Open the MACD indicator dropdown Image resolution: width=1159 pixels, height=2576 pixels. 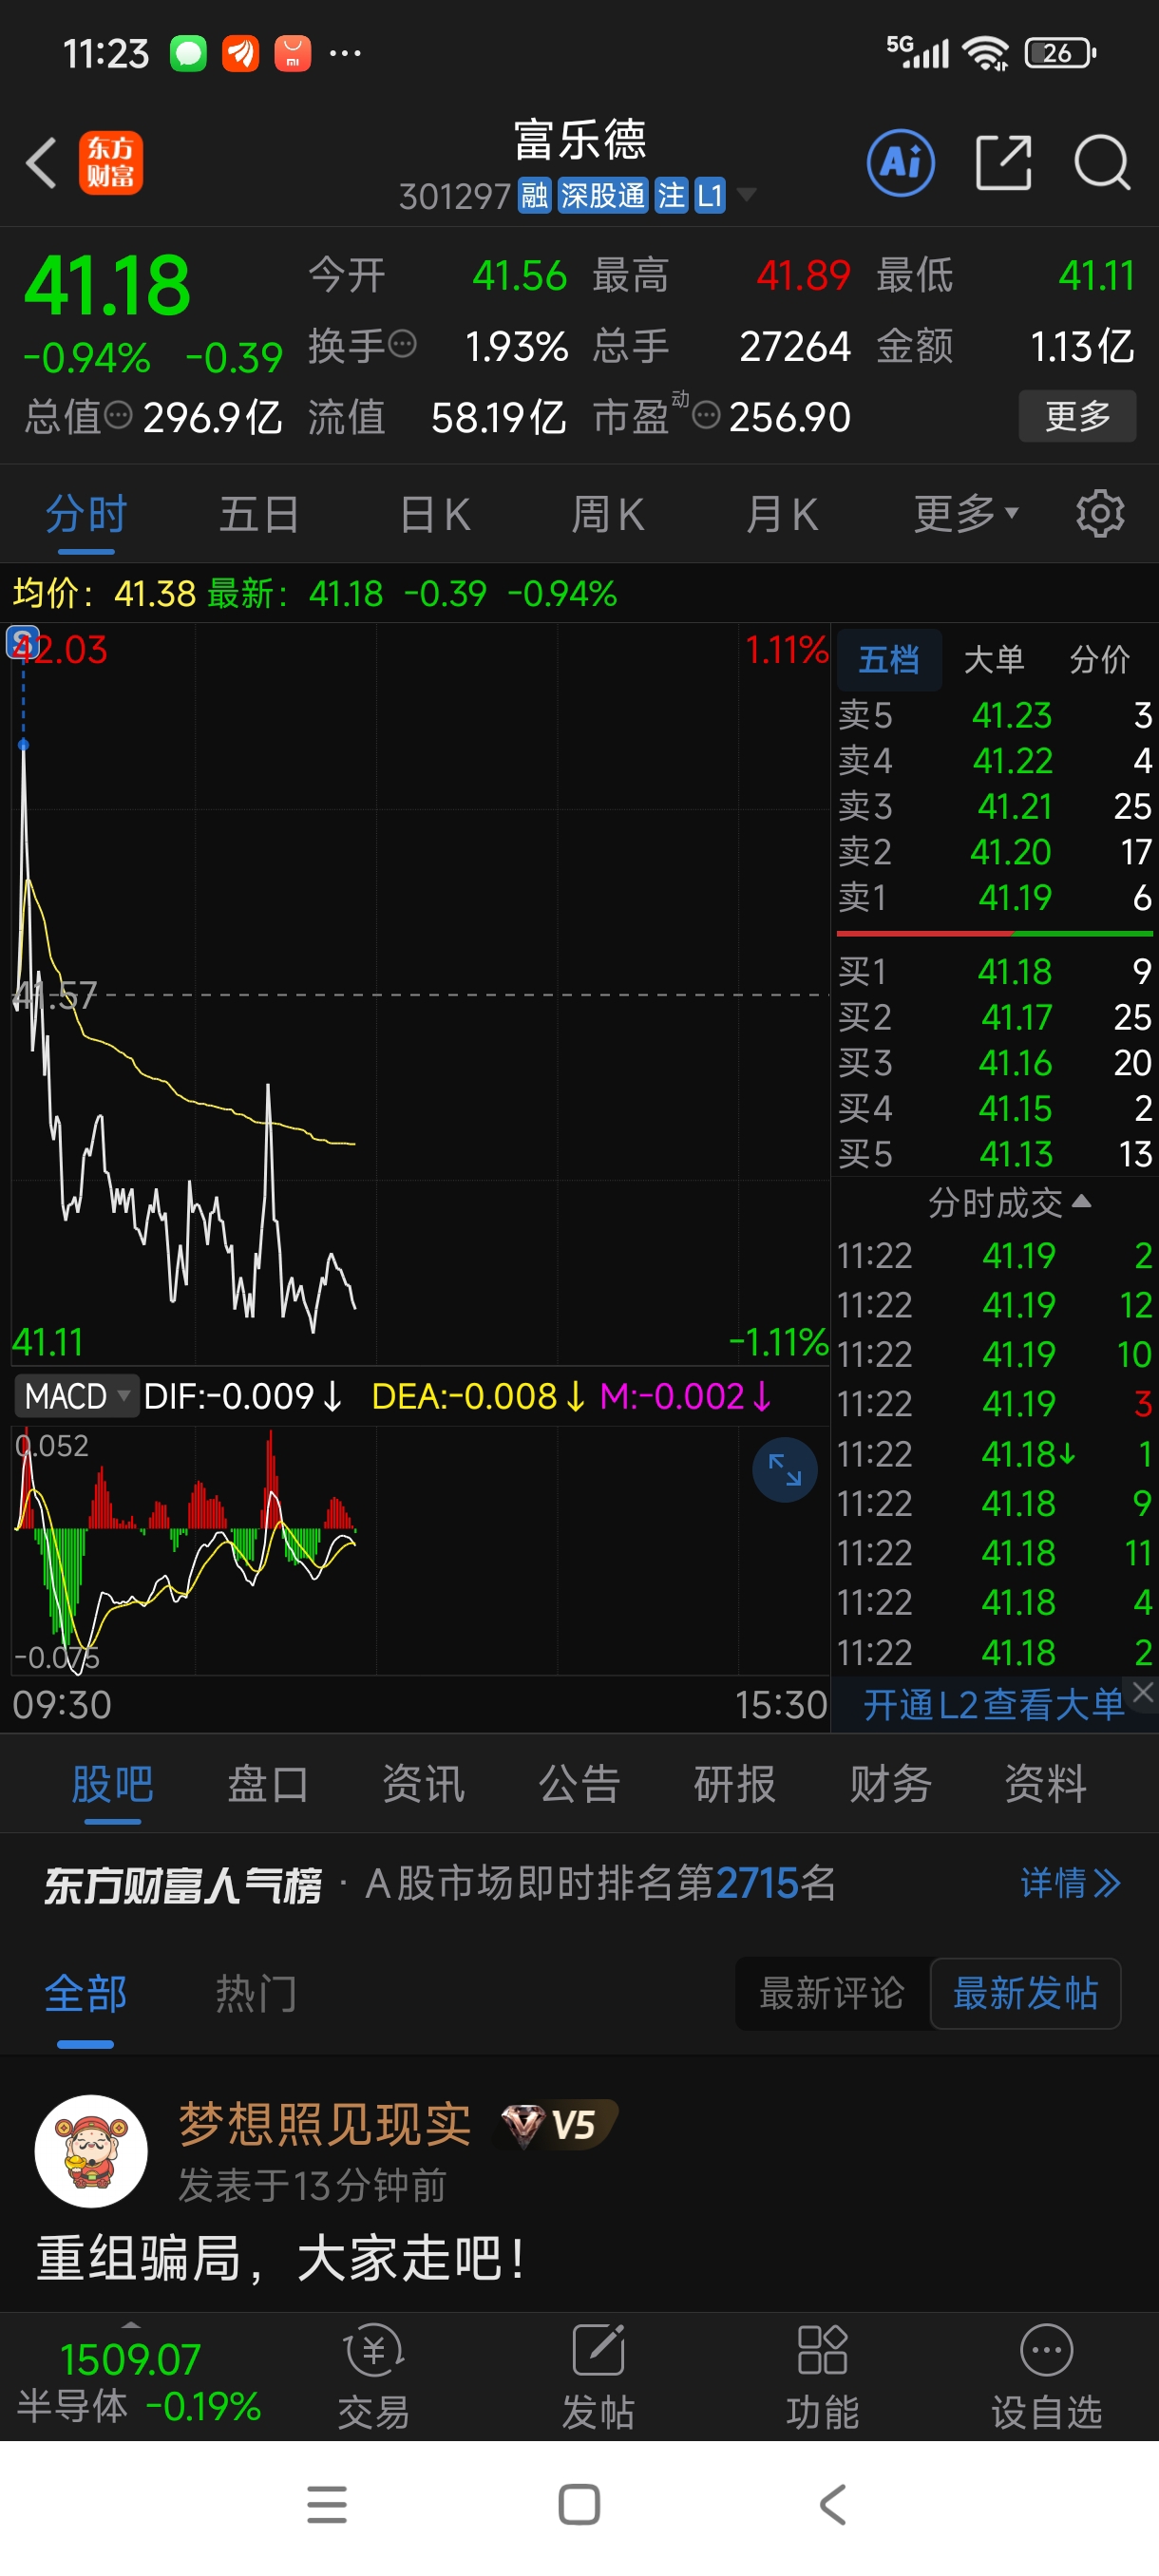coord(75,1396)
